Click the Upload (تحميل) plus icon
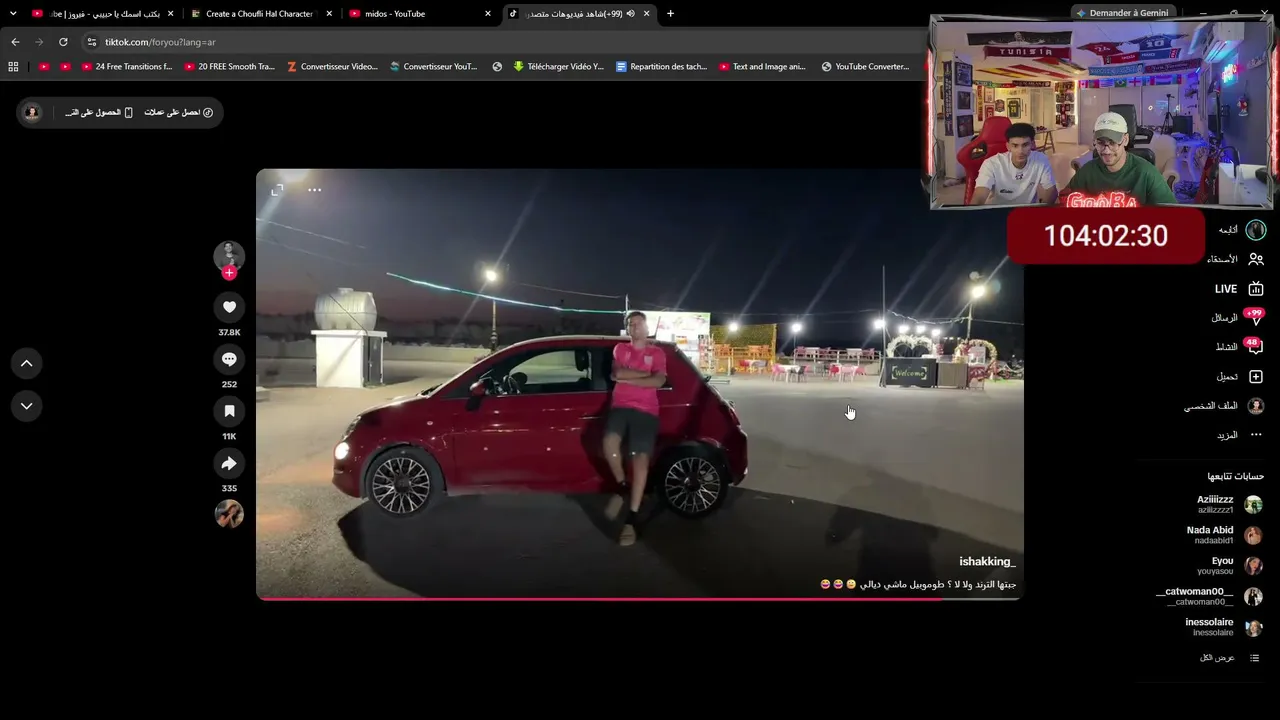Viewport: 1280px width, 720px height. click(x=1256, y=377)
